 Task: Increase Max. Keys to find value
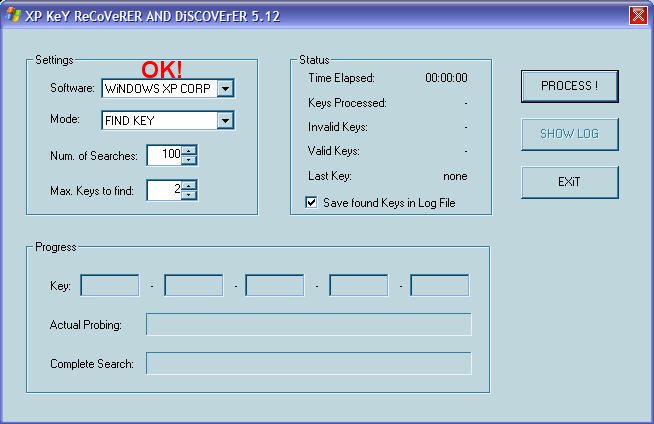189,186
